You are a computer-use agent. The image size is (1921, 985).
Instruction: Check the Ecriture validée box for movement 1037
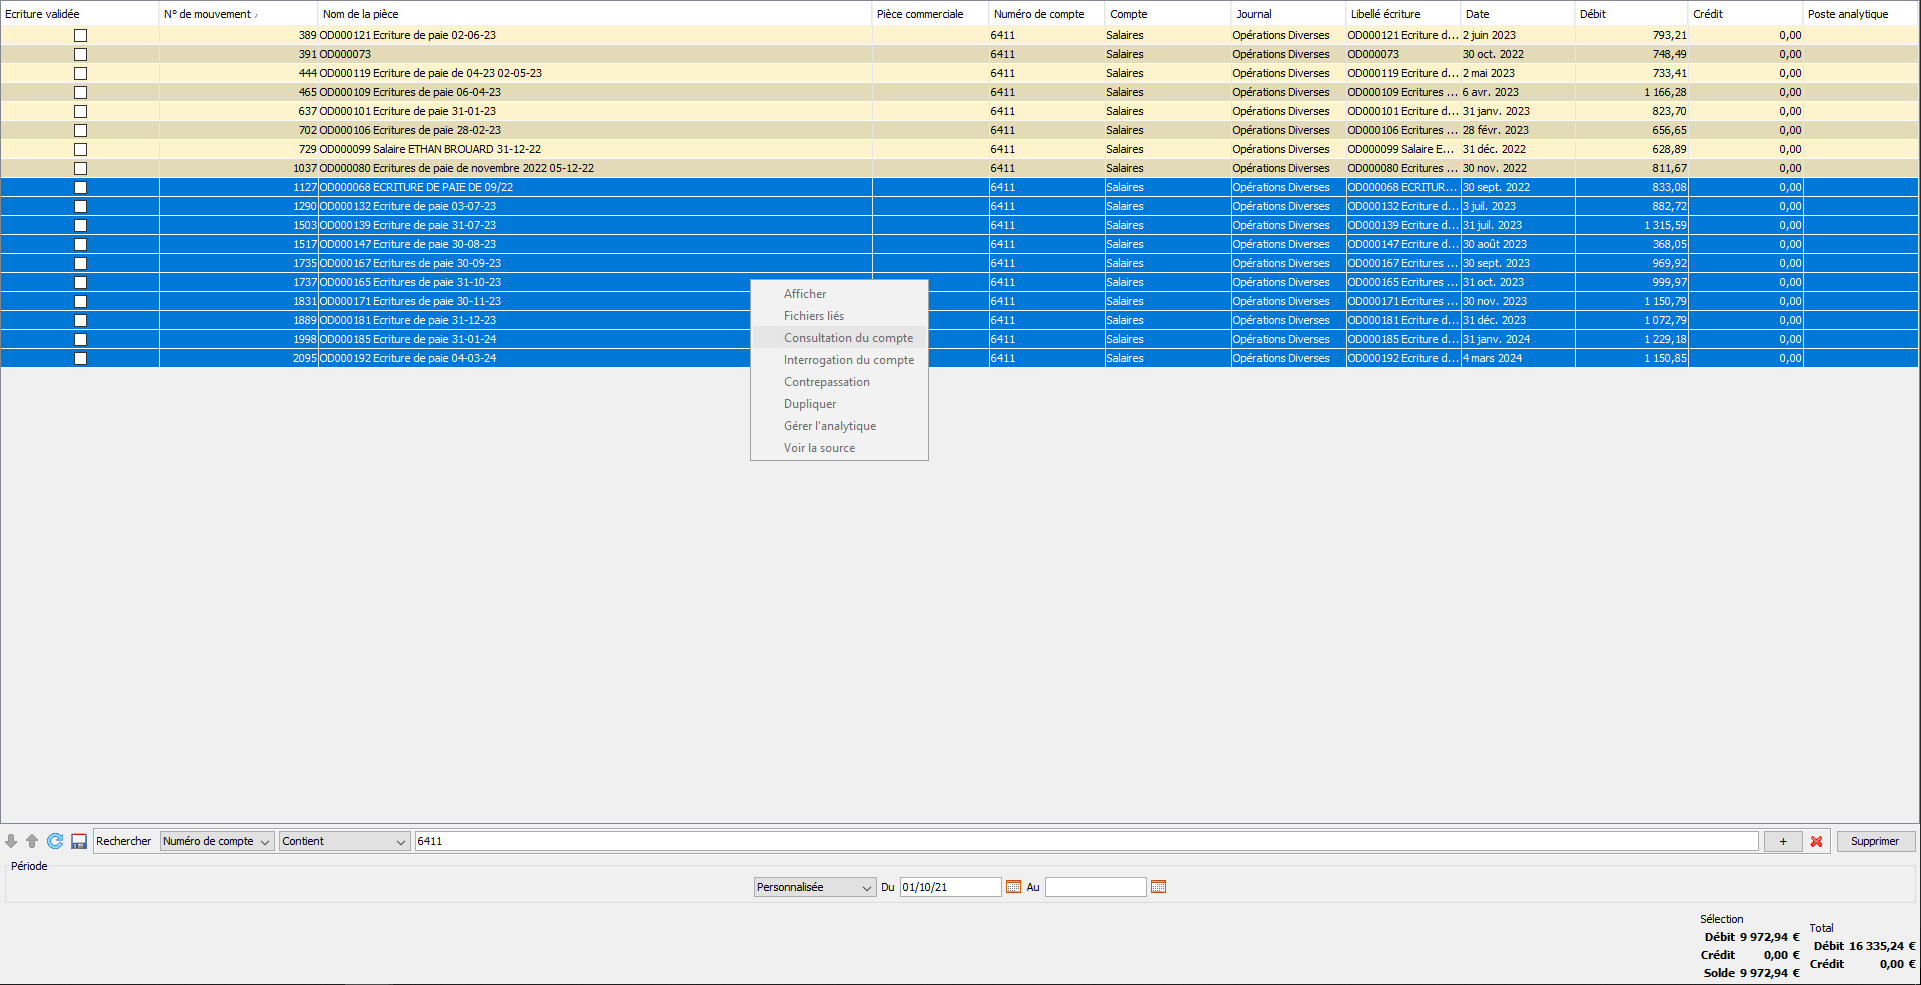80,168
